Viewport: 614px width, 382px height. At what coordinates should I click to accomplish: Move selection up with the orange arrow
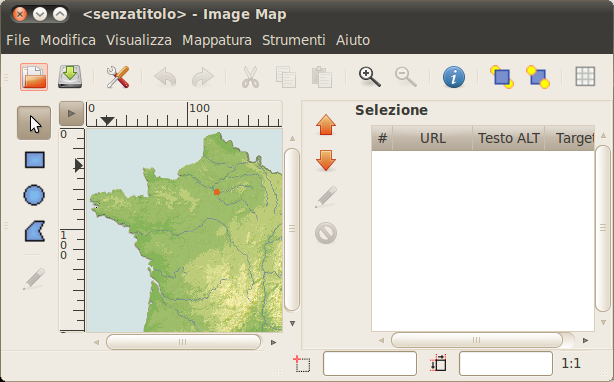326,125
